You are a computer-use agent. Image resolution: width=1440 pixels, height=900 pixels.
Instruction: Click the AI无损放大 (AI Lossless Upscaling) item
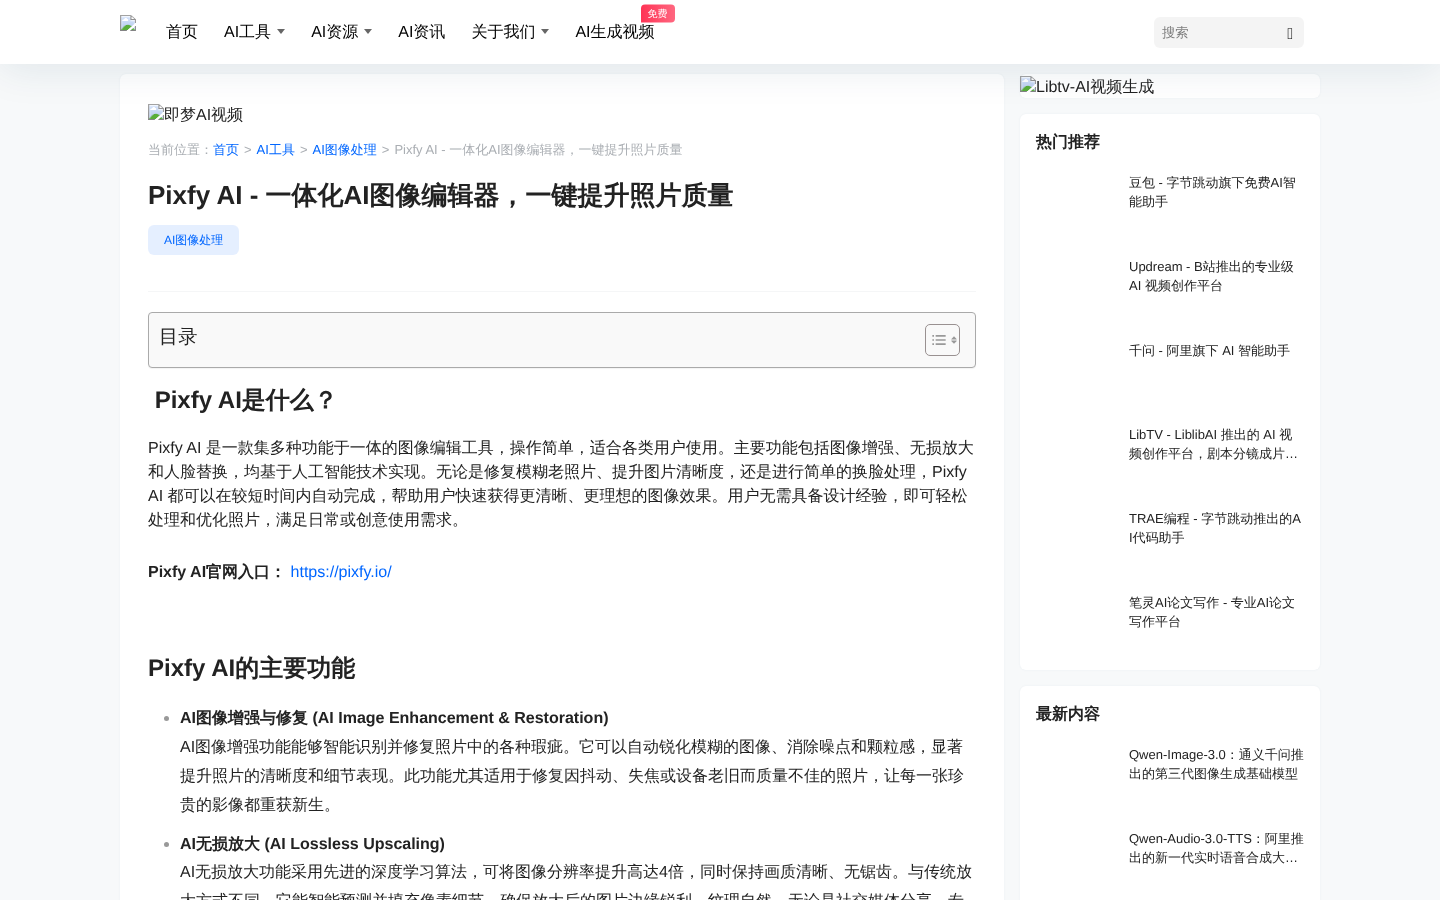312,844
